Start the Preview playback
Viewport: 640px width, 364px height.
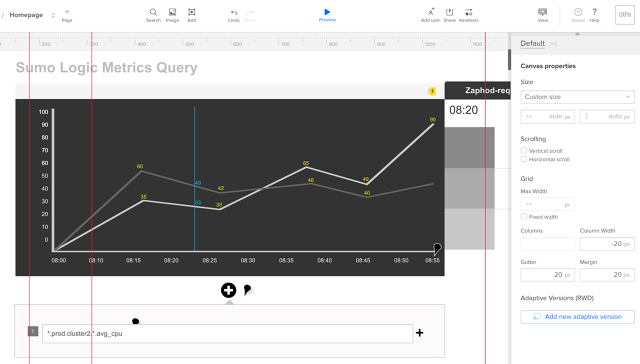(327, 12)
